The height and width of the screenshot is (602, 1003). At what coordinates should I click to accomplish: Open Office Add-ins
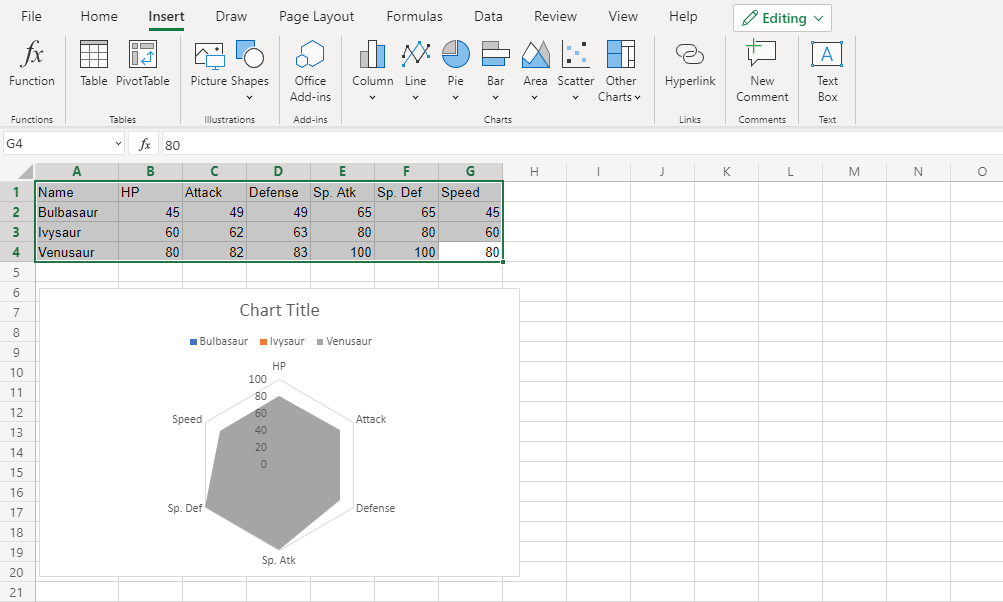pyautogui.click(x=310, y=71)
